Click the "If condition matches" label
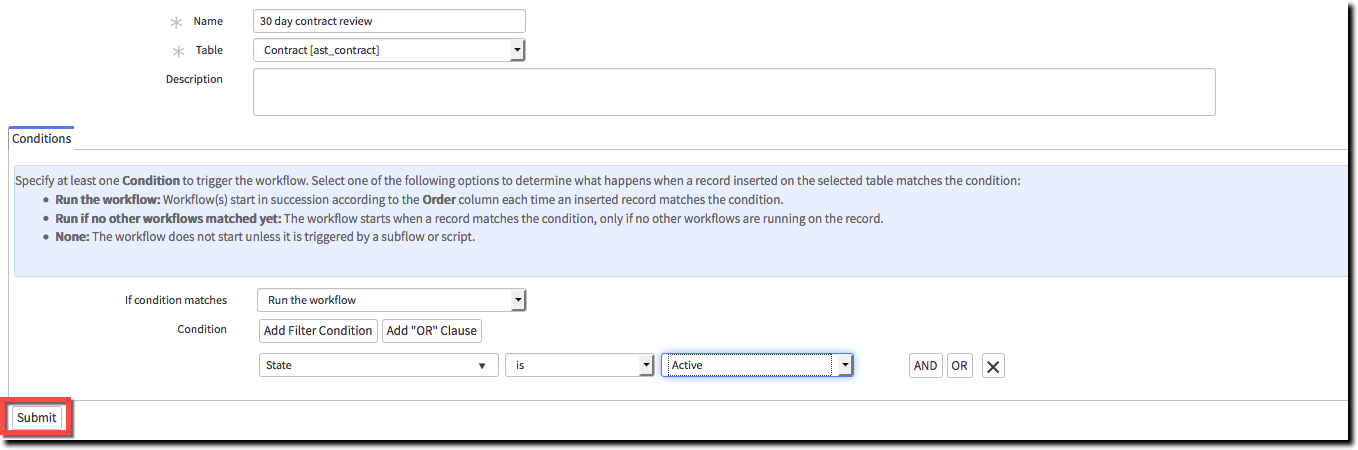The image size is (1358, 450). (x=176, y=300)
